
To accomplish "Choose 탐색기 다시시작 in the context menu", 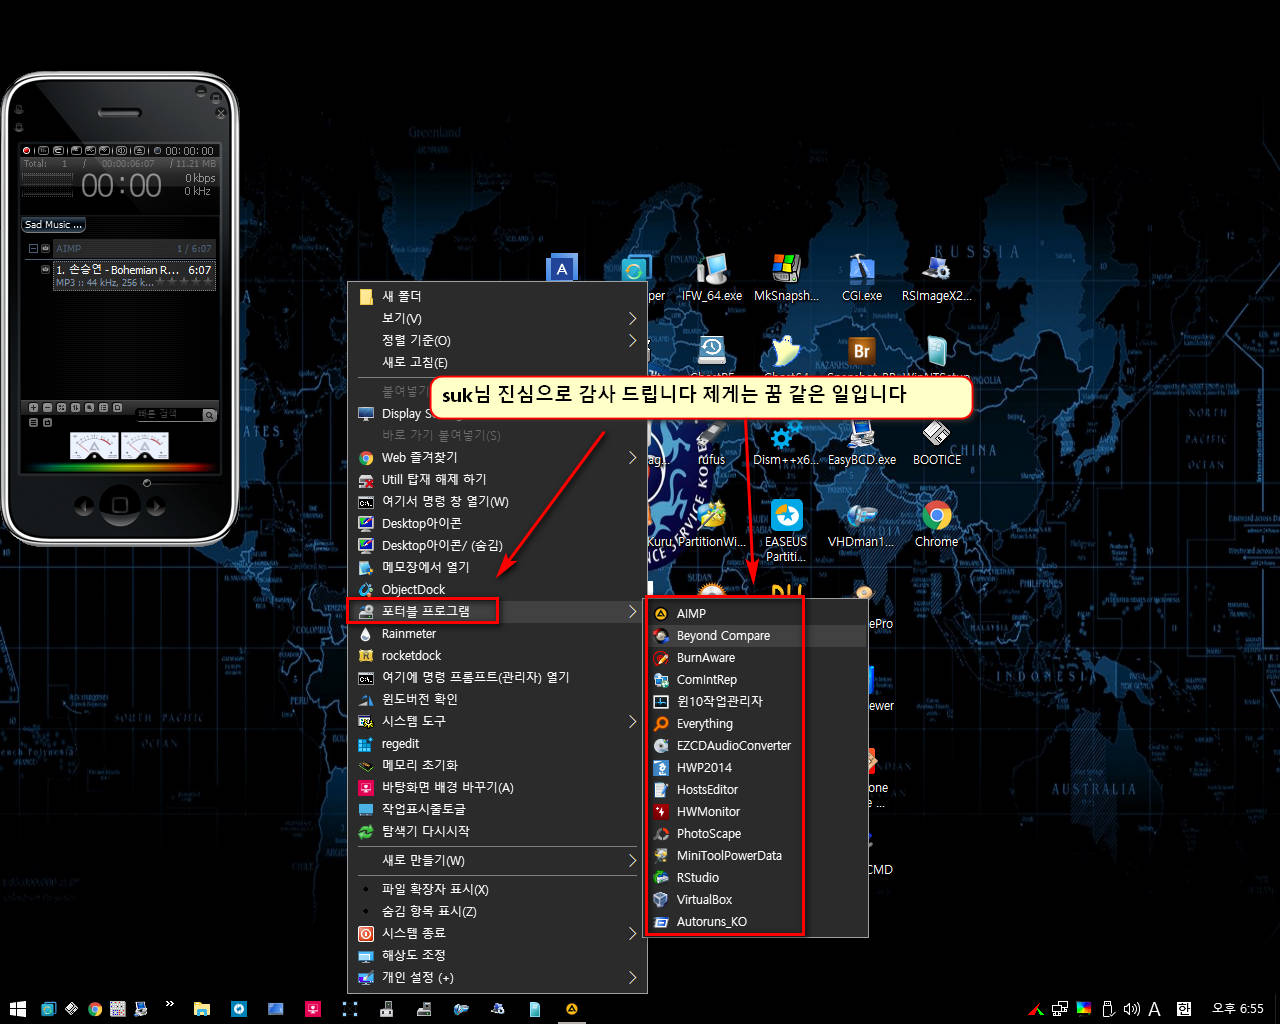I will (x=497, y=831).
